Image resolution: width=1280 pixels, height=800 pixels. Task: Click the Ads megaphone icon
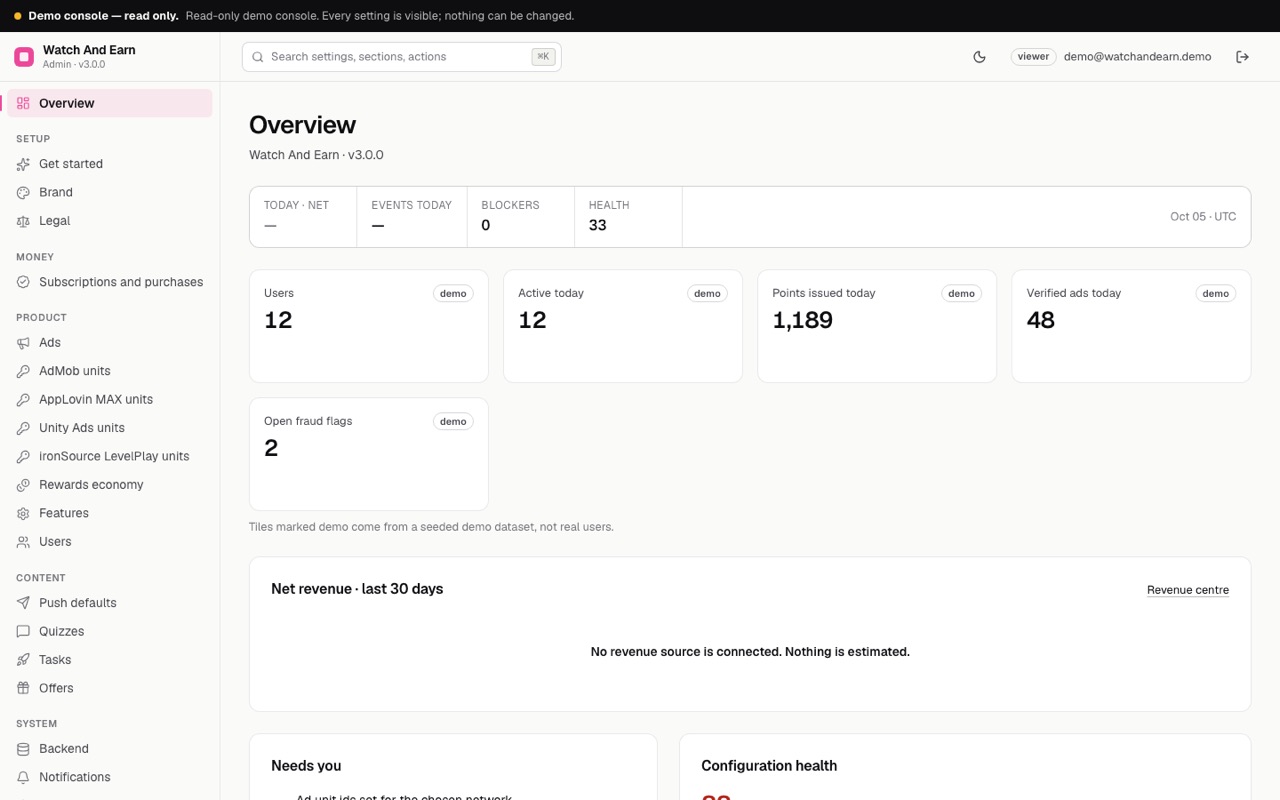pyautogui.click(x=23, y=343)
